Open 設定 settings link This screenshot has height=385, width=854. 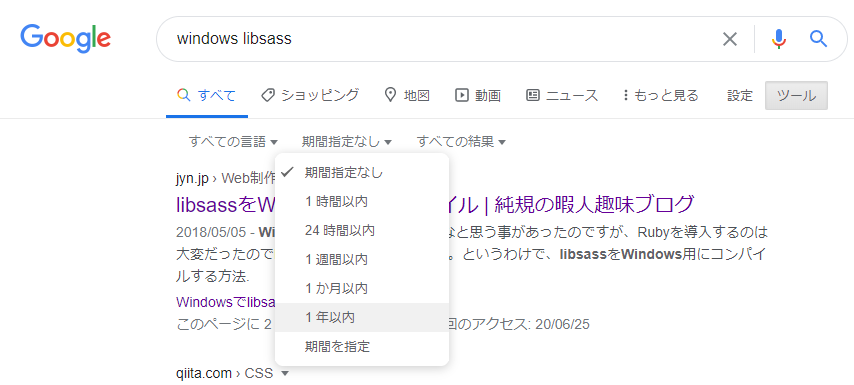coord(740,96)
